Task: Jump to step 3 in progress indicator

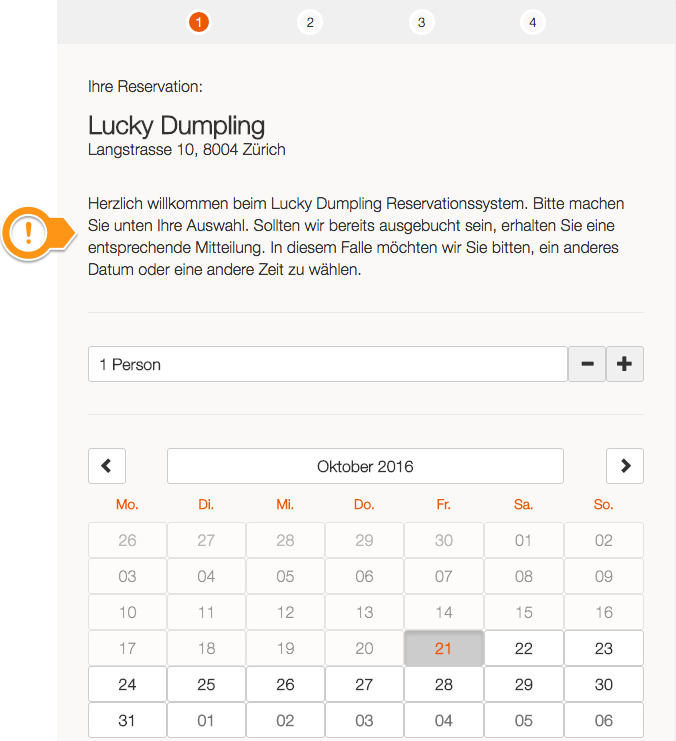Action: 421,22
